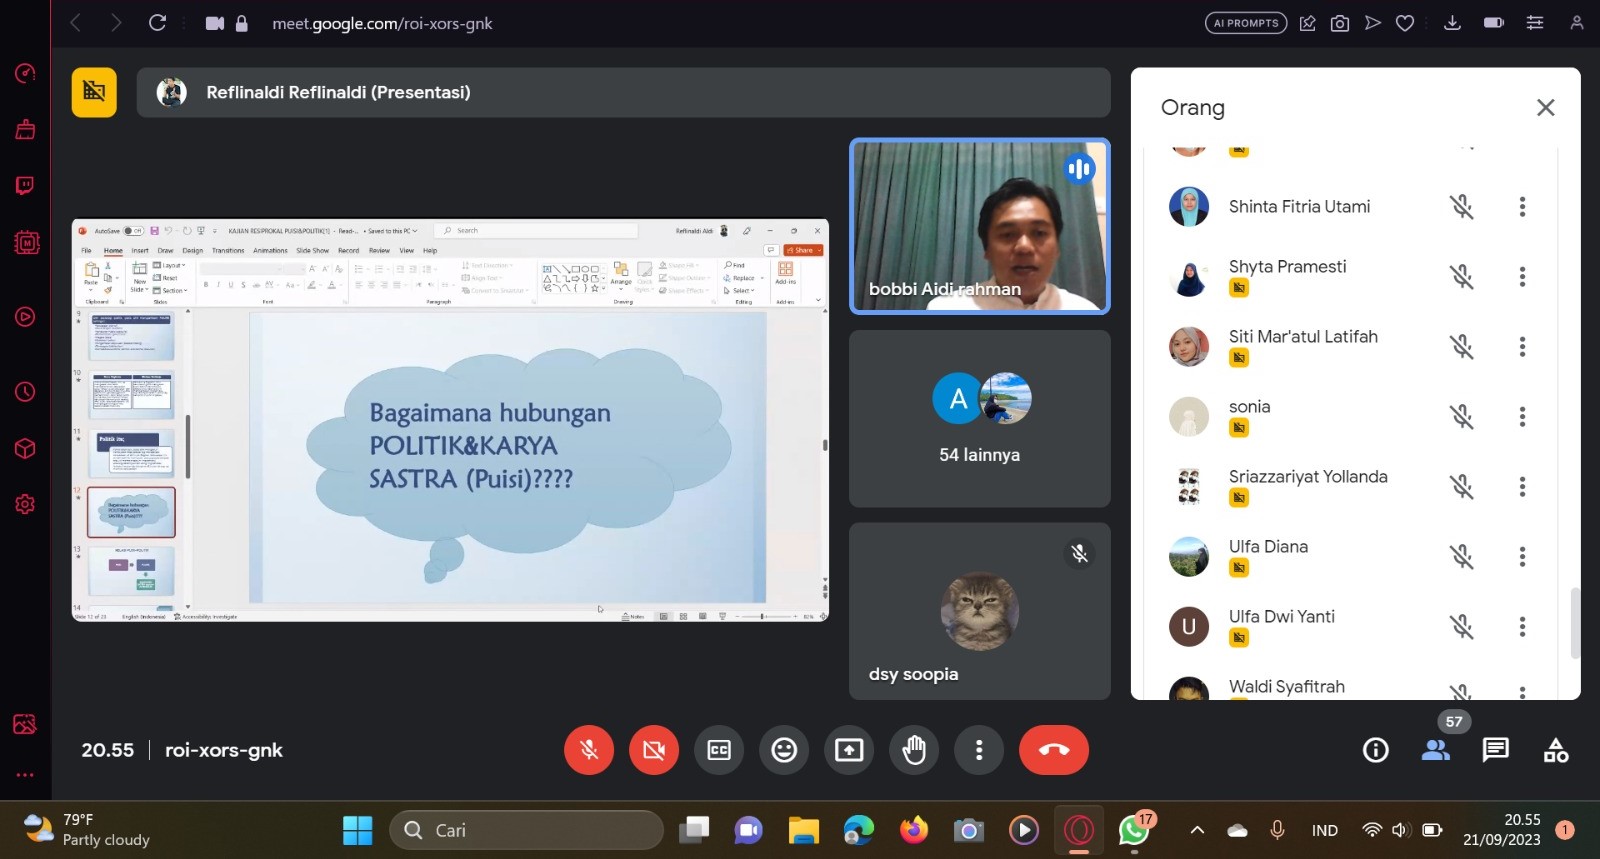Open the three-dot more options in call controls
Viewport: 1600px width, 859px height.
coord(979,750)
